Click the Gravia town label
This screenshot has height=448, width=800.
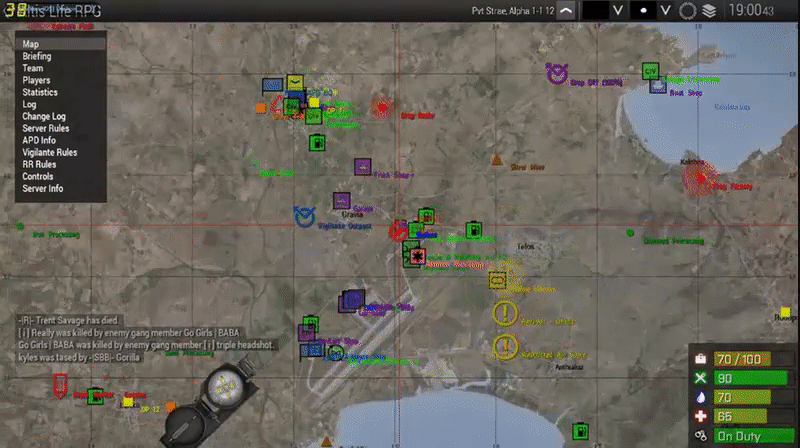coord(353,214)
